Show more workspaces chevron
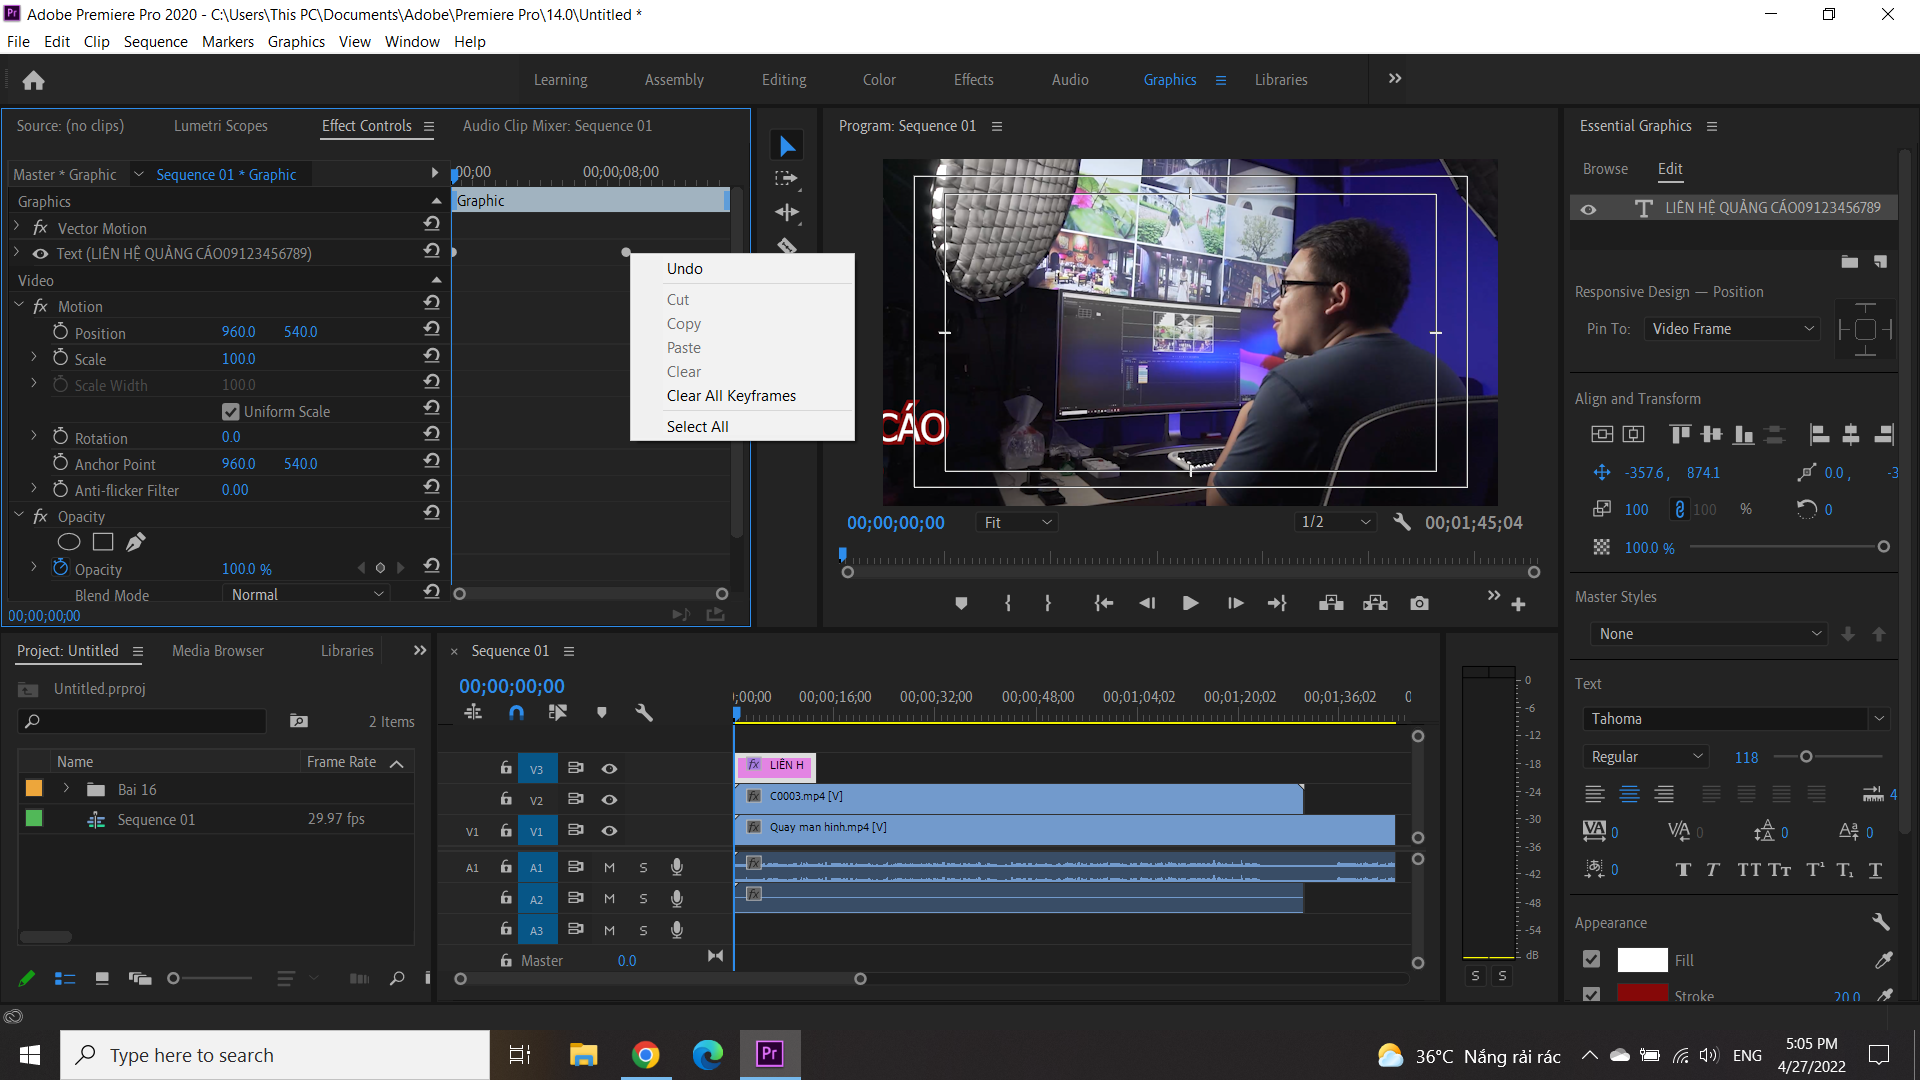The height and width of the screenshot is (1080, 1920). (x=1395, y=79)
